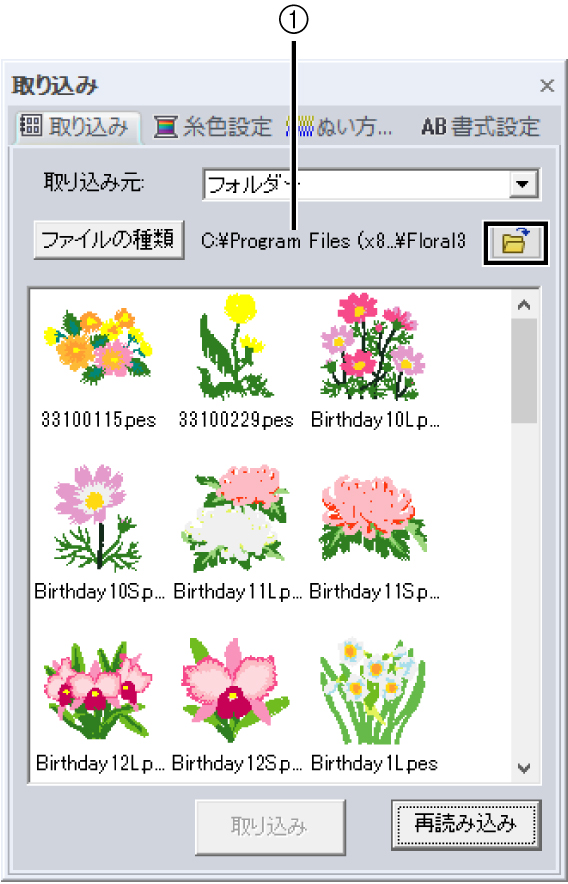This screenshot has height=884, width=568.
Task: Expand the 取り込み元 dropdown arrow
Action: click(525, 184)
